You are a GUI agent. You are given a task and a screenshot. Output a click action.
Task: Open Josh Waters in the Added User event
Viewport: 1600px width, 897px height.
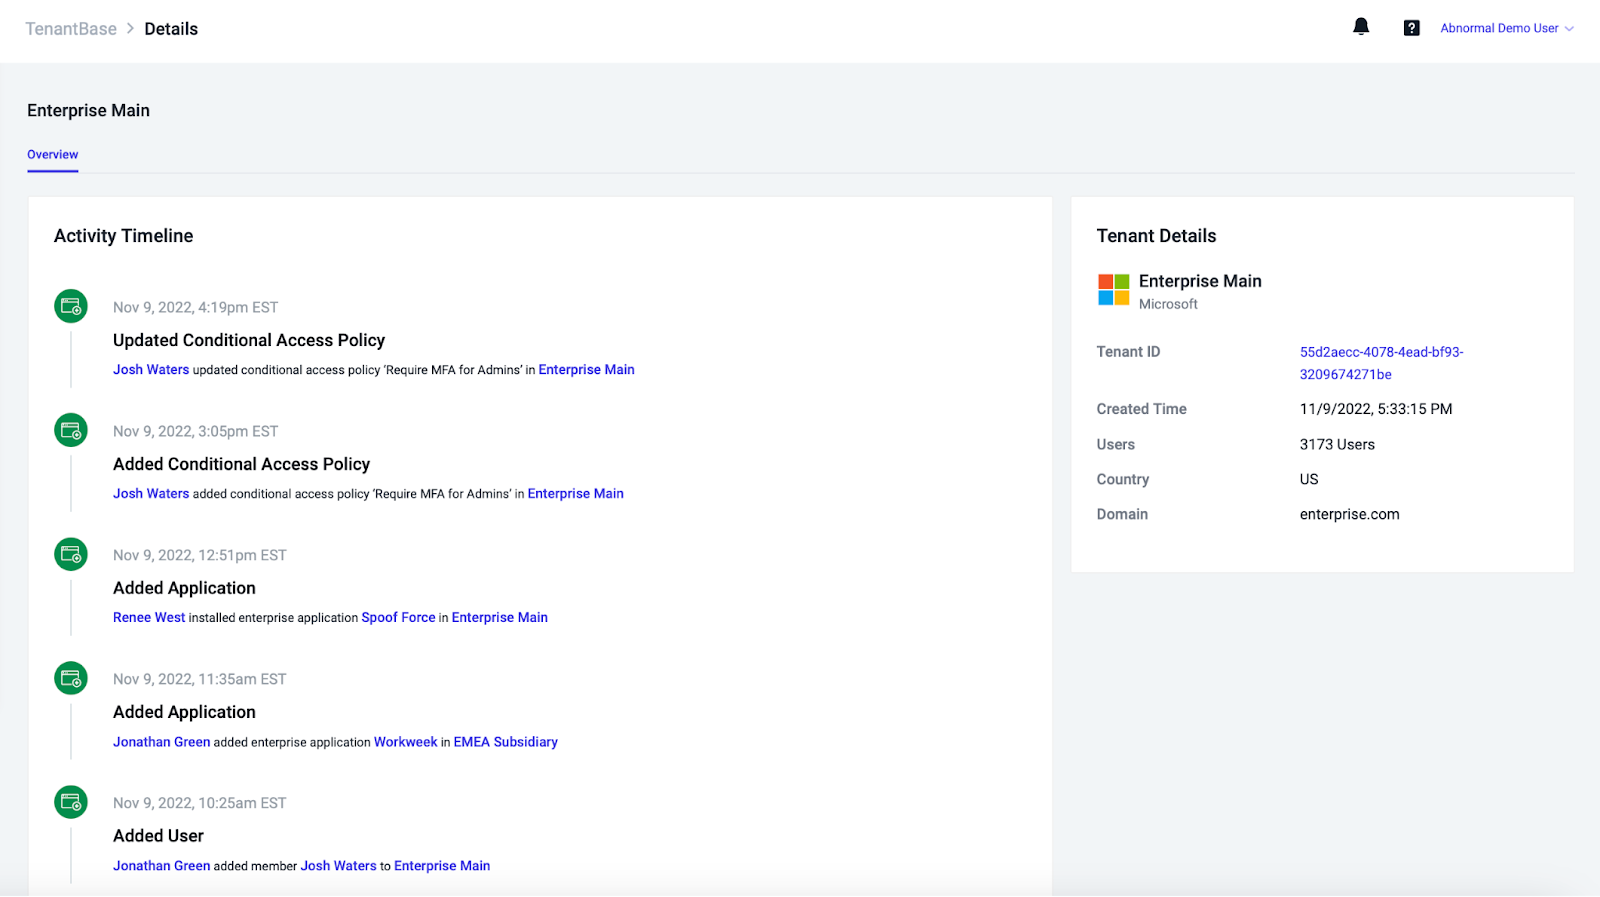coord(338,866)
